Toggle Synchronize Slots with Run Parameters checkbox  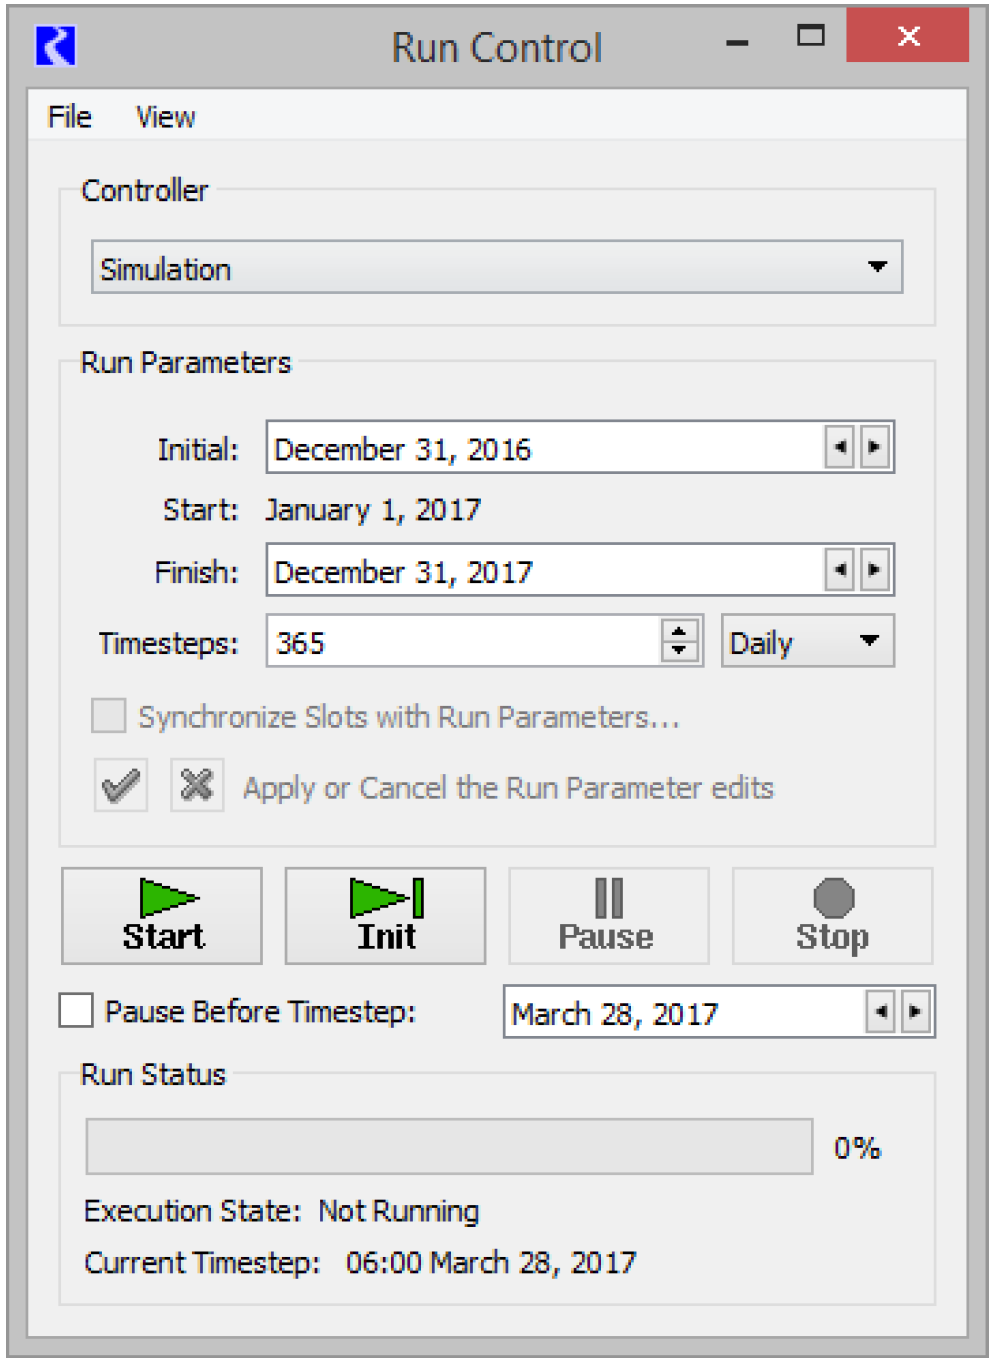pos(108,716)
